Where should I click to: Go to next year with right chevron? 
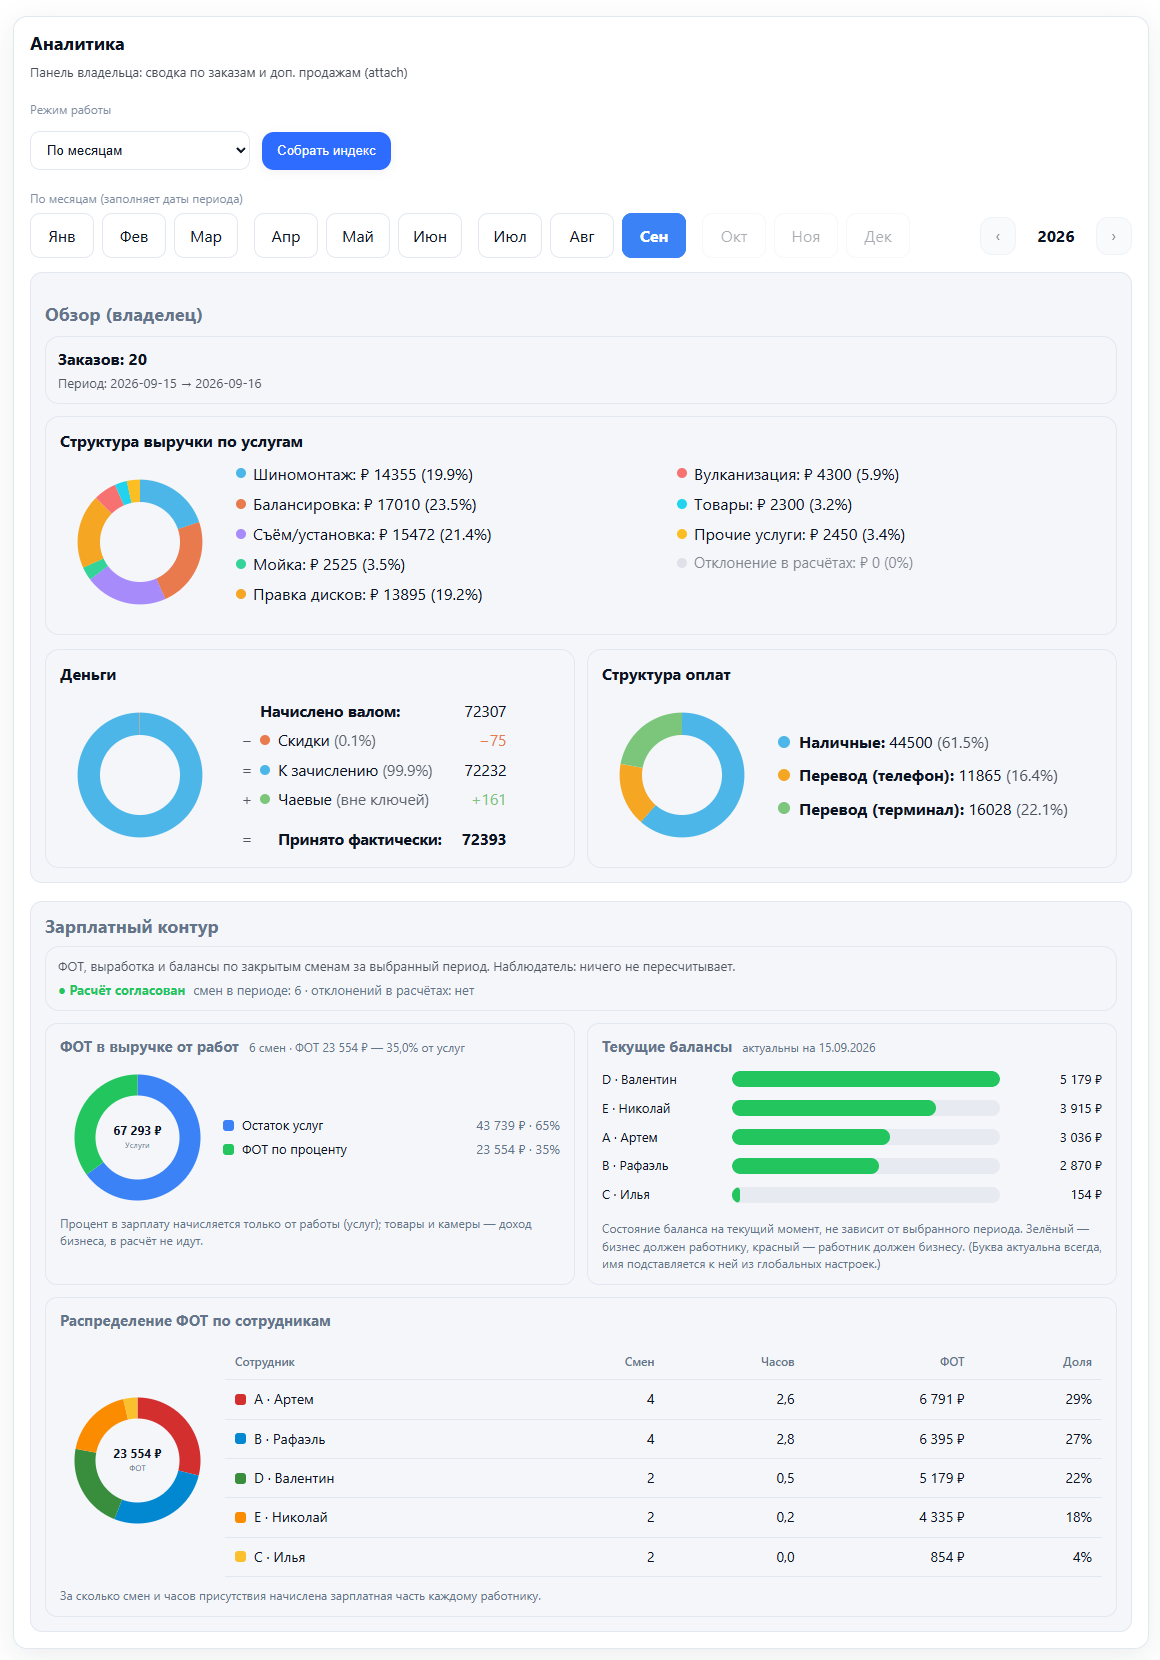[1114, 236]
